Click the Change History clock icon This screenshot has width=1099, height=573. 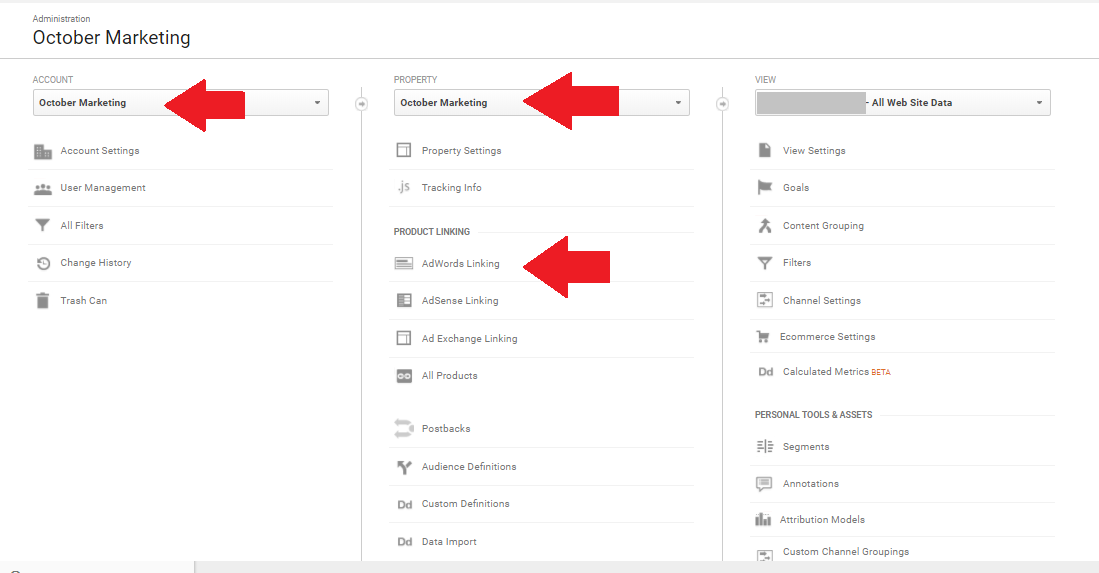point(43,263)
